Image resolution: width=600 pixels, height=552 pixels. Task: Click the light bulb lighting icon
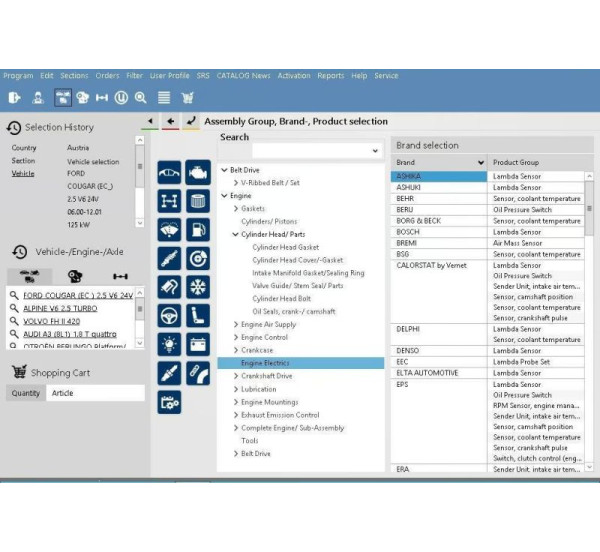[170, 345]
